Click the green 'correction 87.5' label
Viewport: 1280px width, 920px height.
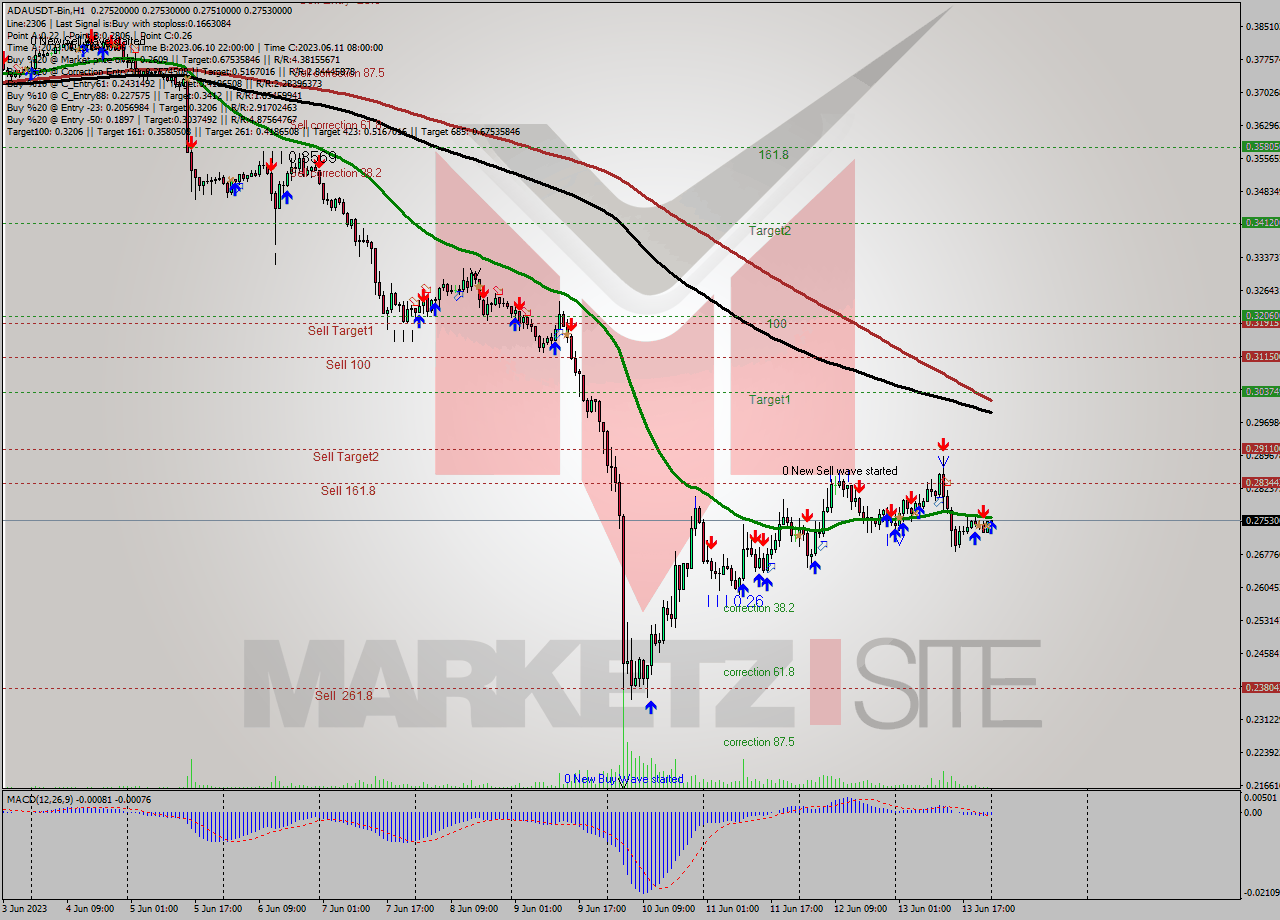[x=759, y=743]
